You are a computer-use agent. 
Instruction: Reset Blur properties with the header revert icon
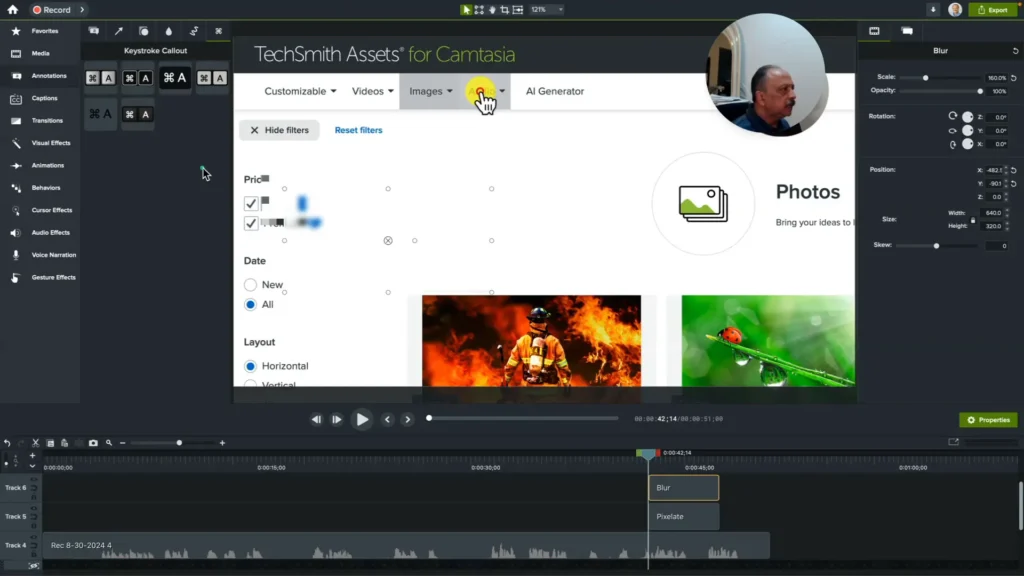(x=1015, y=51)
